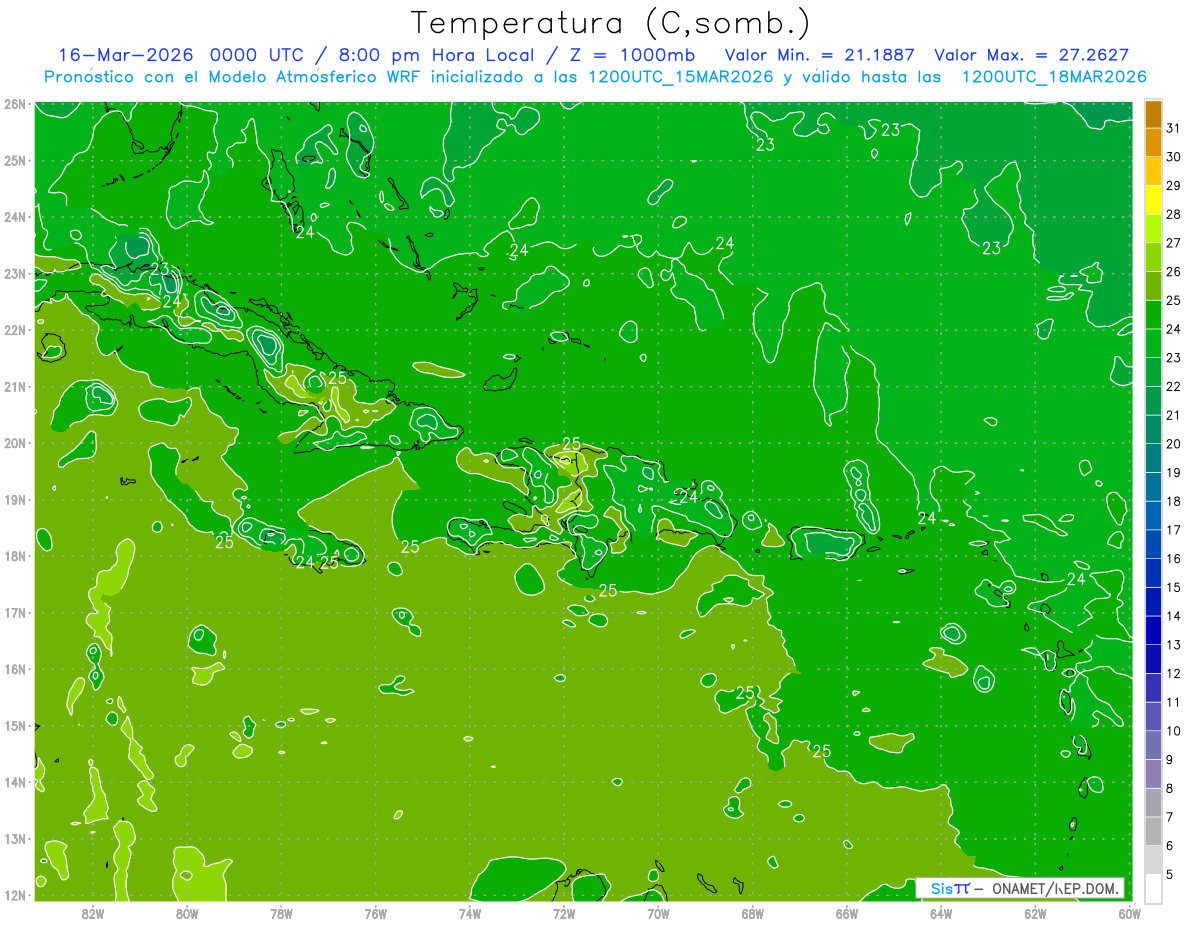Click the "20" label on the color scale
Viewport: 1200px width, 927px height.
(x=1173, y=444)
